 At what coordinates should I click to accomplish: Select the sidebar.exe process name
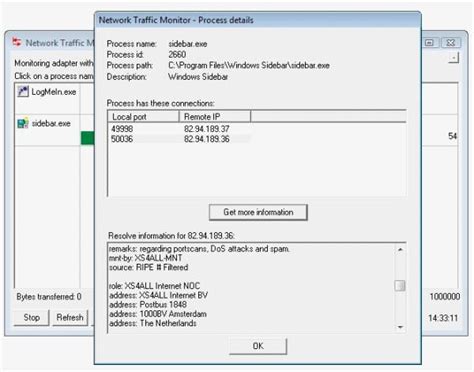click(x=51, y=124)
